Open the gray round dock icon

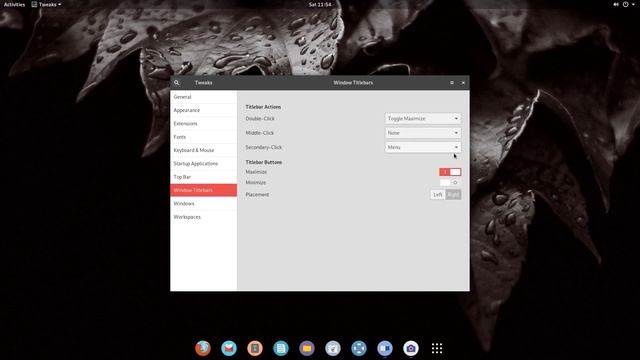pyautogui.click(x=333, y=348)
